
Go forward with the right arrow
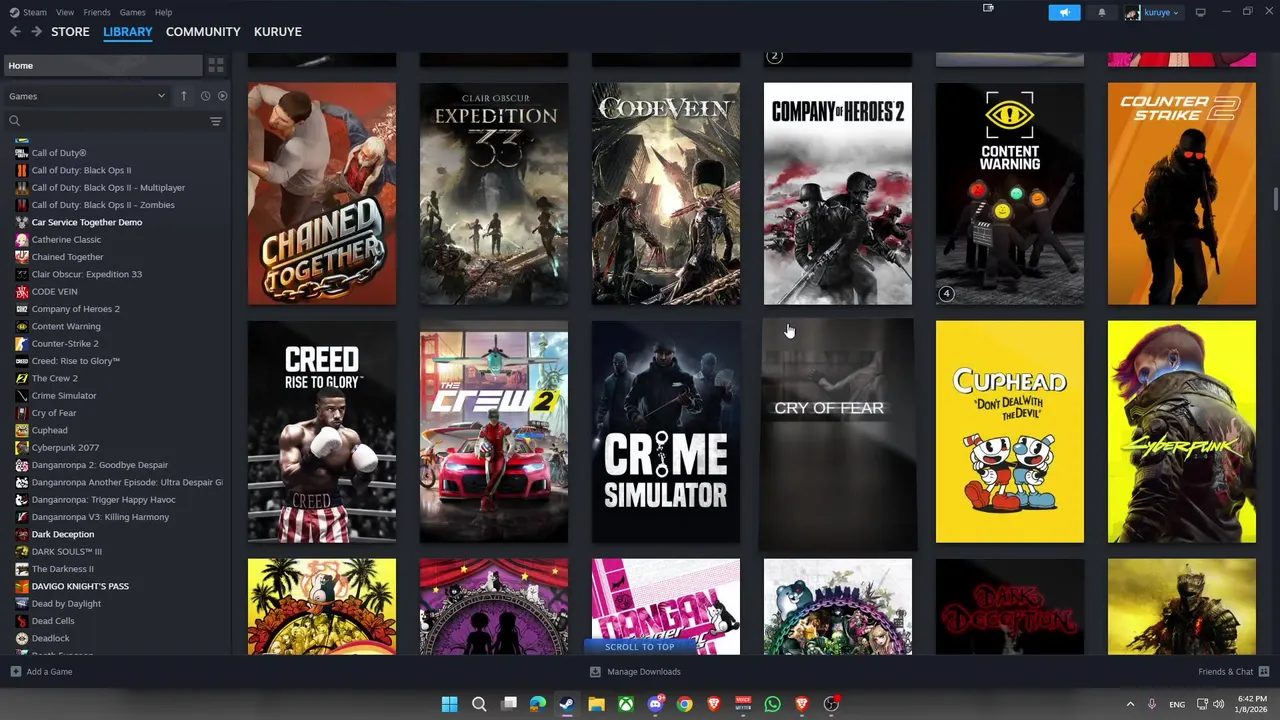tap(36, 32)
